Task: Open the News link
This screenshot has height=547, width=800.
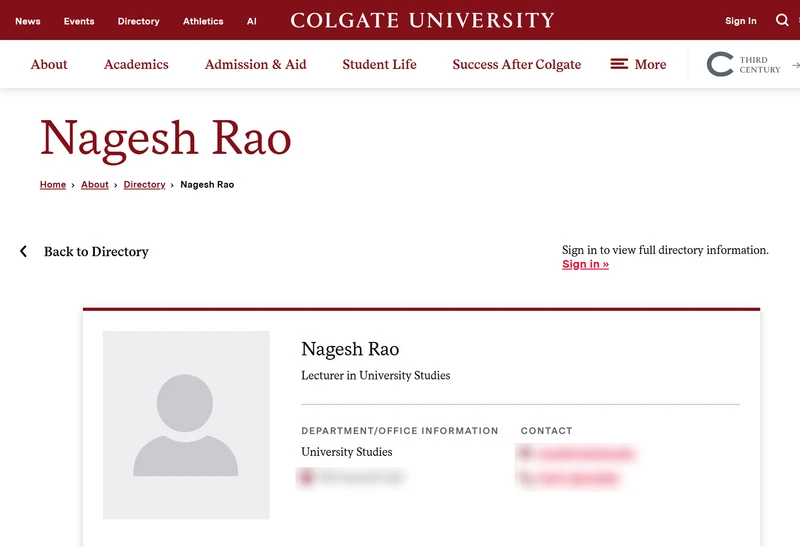Action: 28,21
